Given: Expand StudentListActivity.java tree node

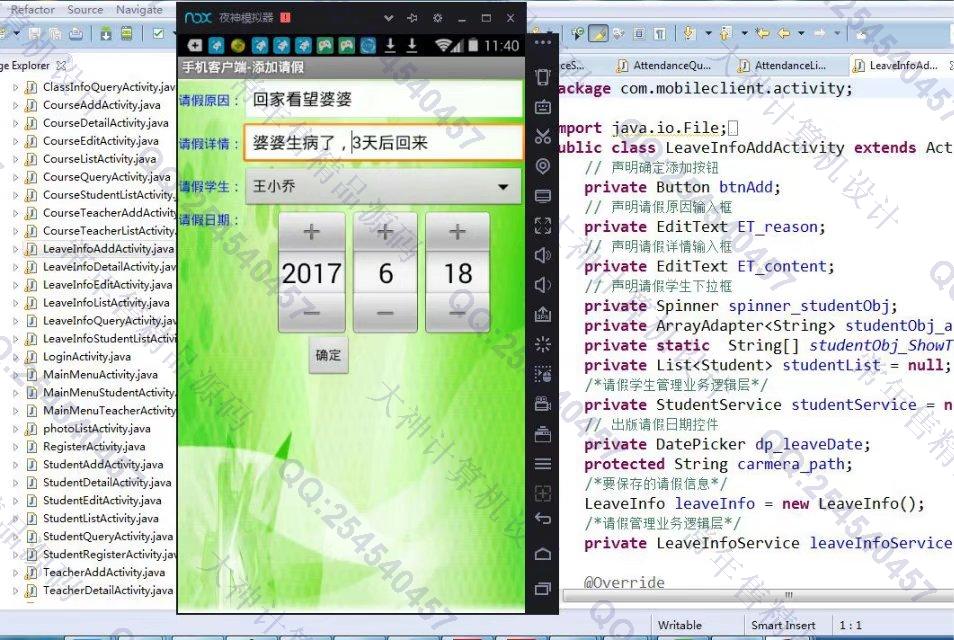Looking at the screenshot, I should click(15, 519).
